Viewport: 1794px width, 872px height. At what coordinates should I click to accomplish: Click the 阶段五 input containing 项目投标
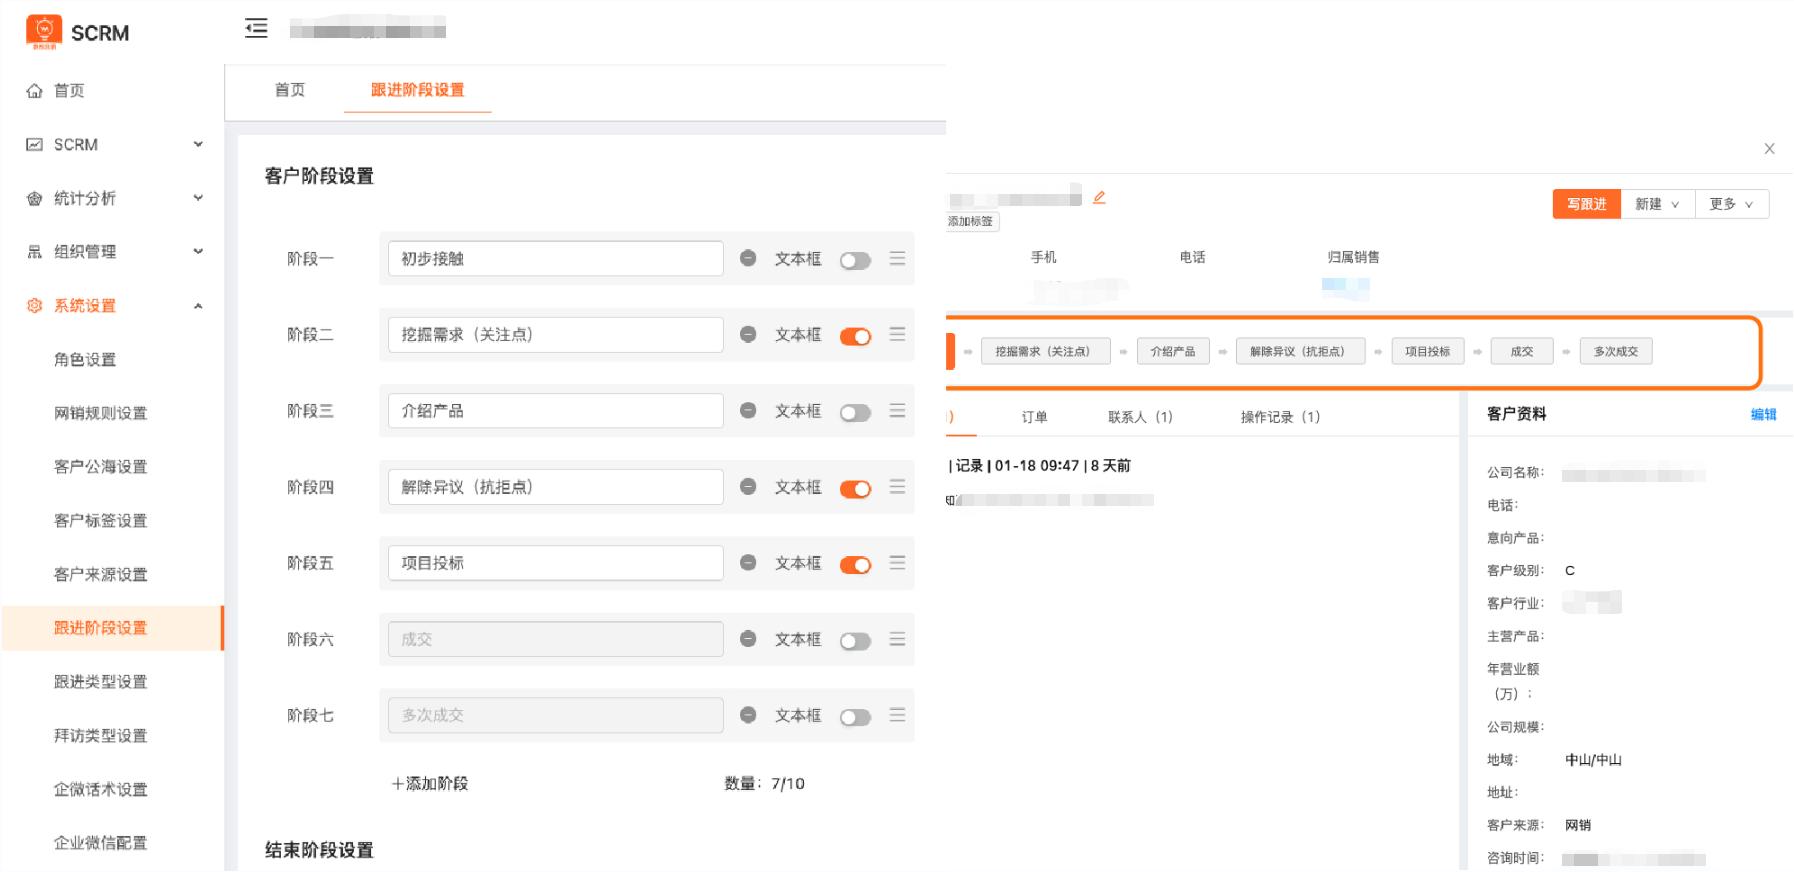click(556, 563)
